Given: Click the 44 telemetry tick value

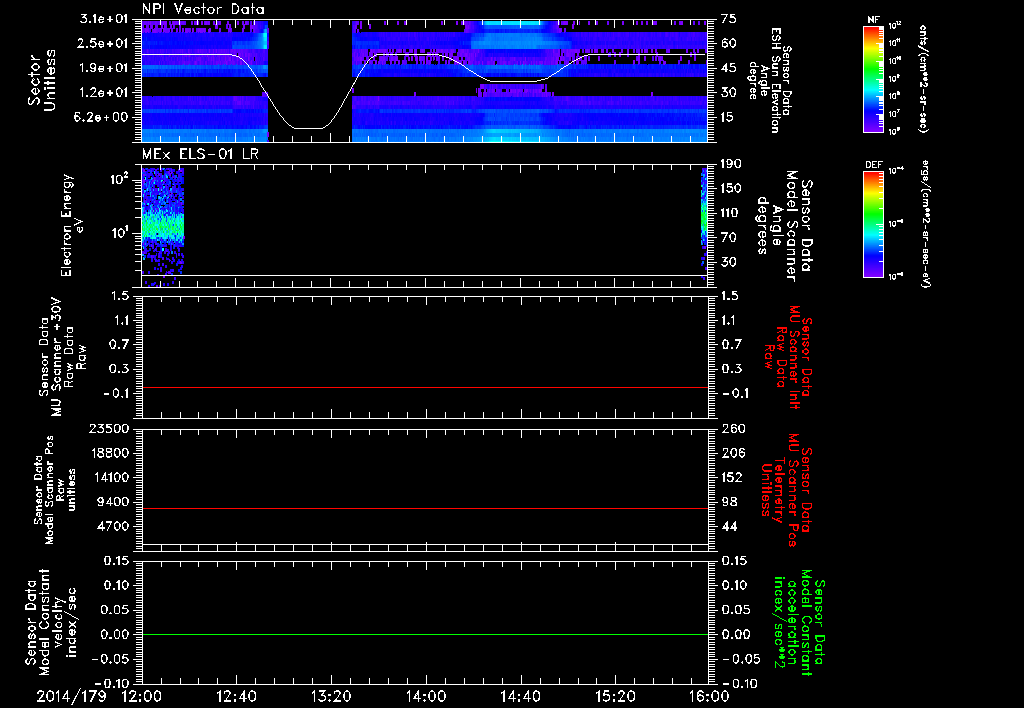Looking at the screenshot, I should 729,526.
